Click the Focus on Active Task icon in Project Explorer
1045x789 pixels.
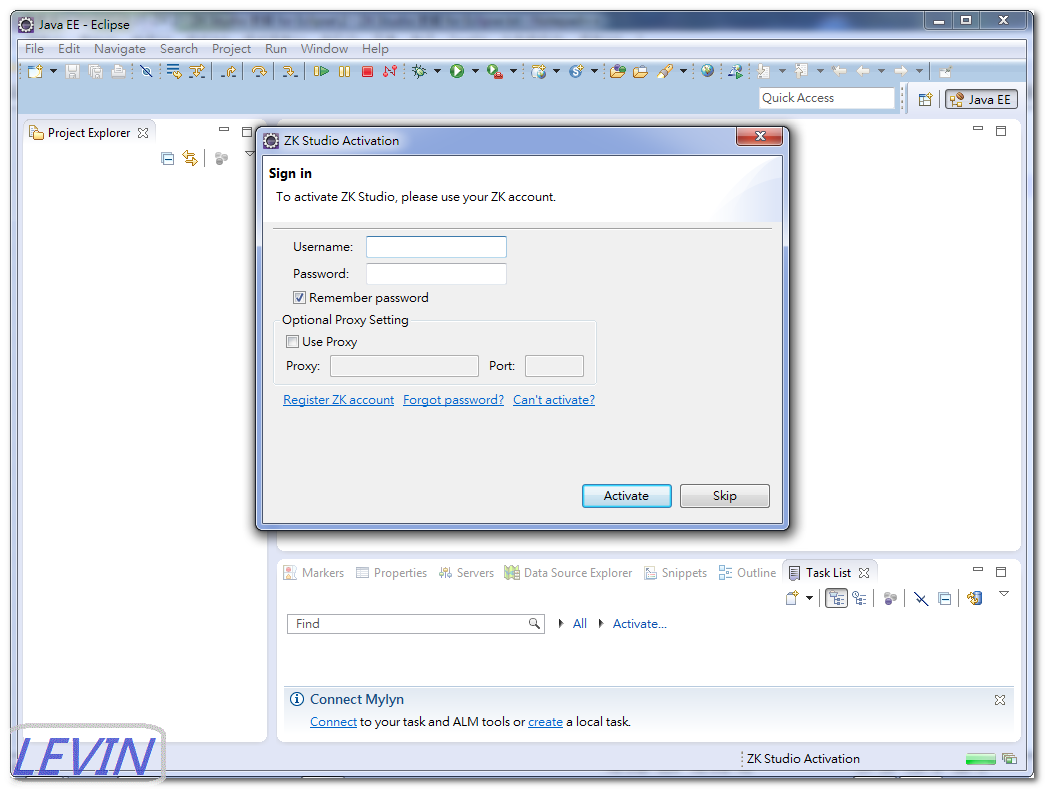click(x=221, y=159)
